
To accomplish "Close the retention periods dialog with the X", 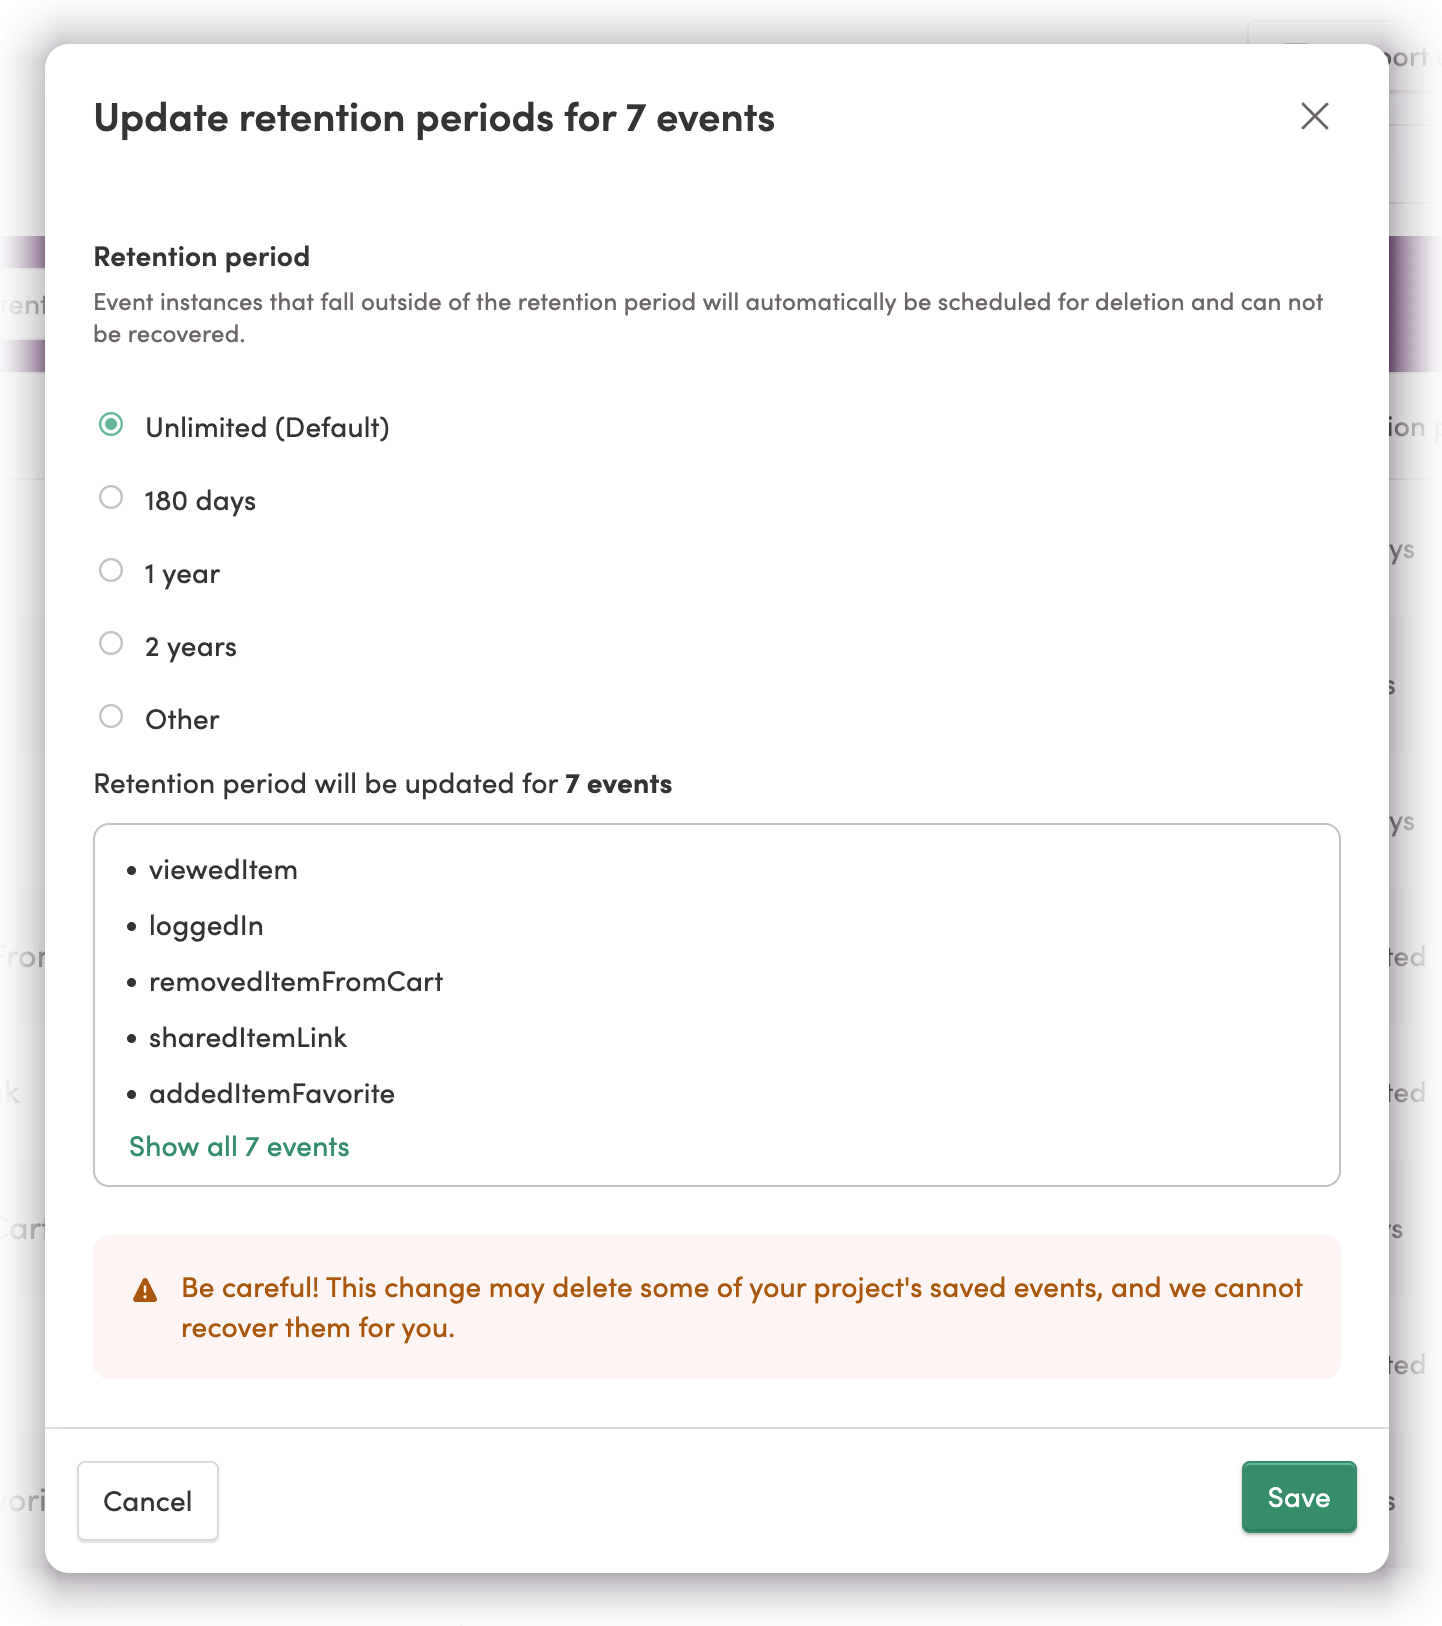I will point(1315,117).
